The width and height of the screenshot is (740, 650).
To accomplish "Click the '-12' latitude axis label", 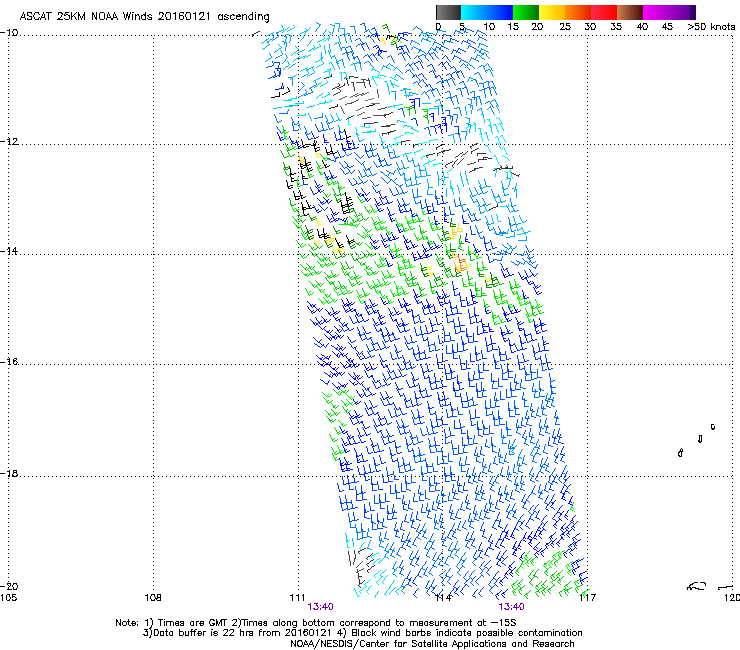I will [x=9, y=142].
